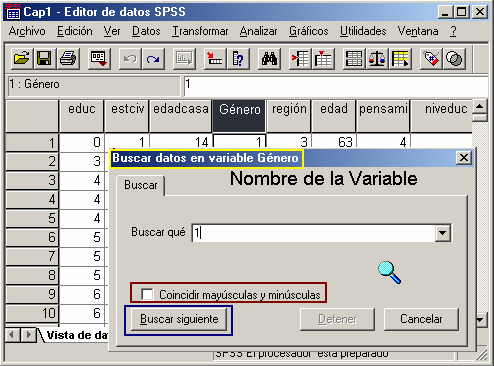Open file using the folder toolbar icon
This screenshot has width=494, height=366.
(x=22, y=59)
